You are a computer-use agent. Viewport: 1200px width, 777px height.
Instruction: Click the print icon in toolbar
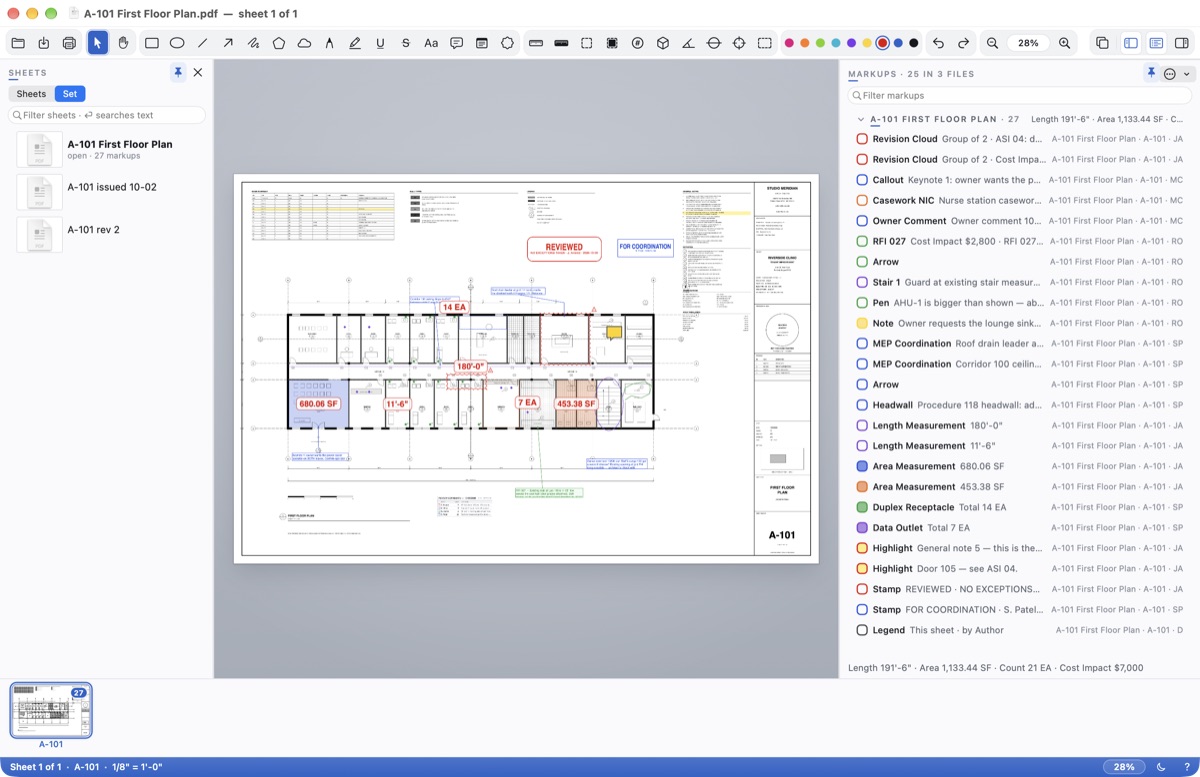[x=69, y=43]
